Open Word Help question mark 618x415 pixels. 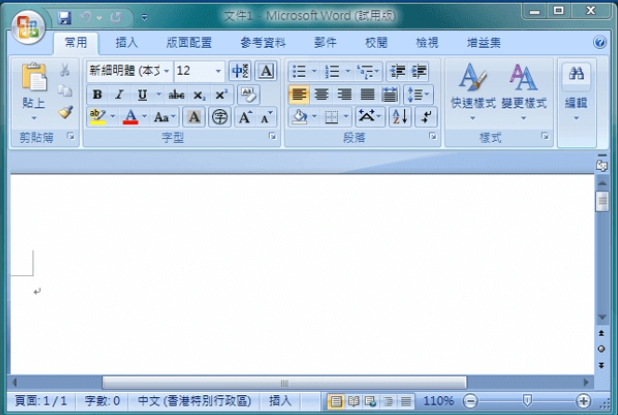(599, 42)
